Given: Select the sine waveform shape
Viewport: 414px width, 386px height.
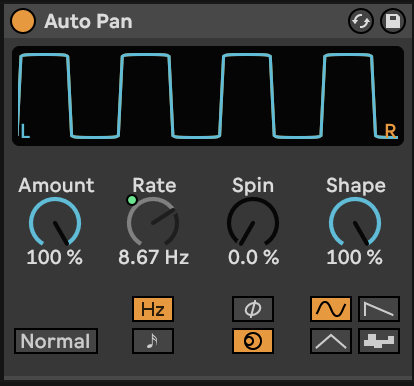Looking at the screenshot, I should [x=331, y=309].
